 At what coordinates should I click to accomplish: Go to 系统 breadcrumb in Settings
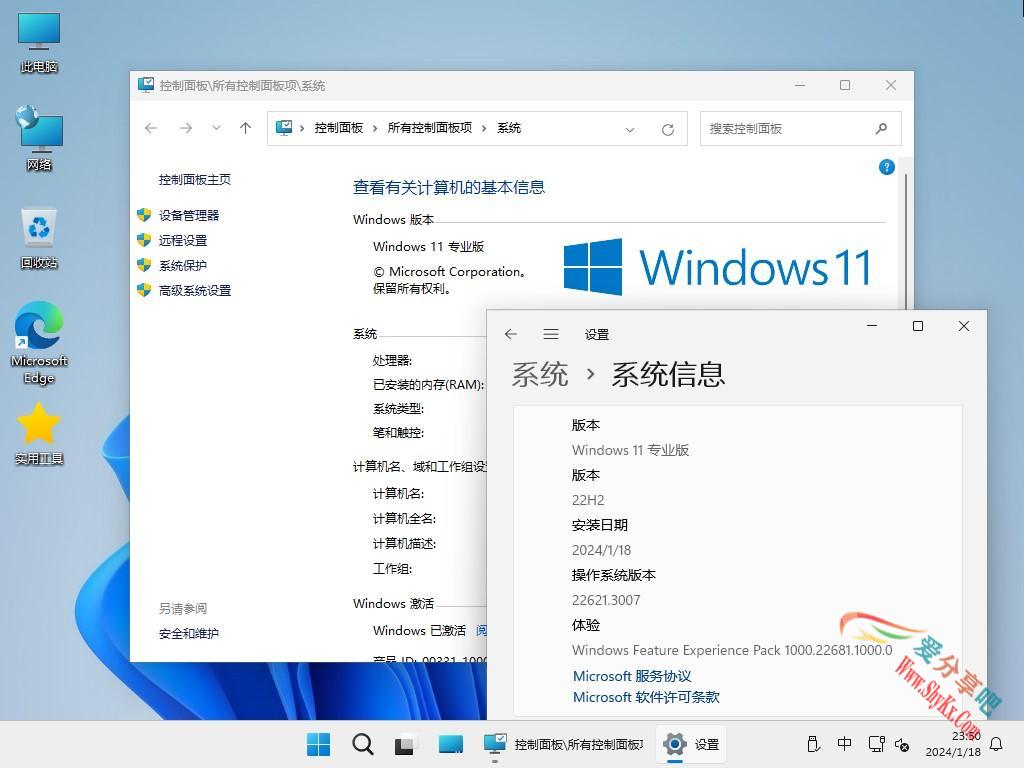coord(539,375)
